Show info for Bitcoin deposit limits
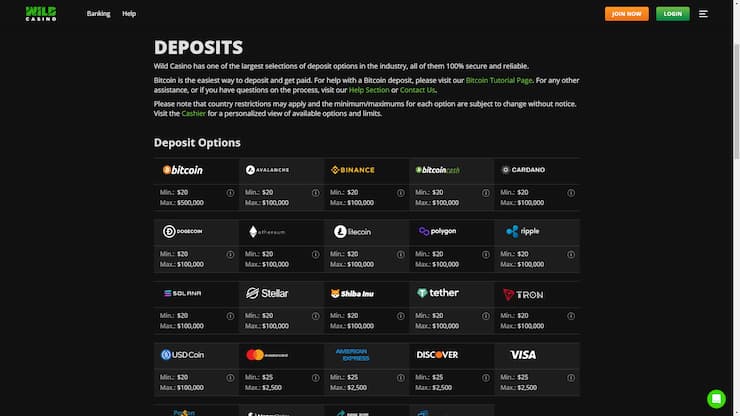Viewport: 740px width, 416px height. [230, 193]
